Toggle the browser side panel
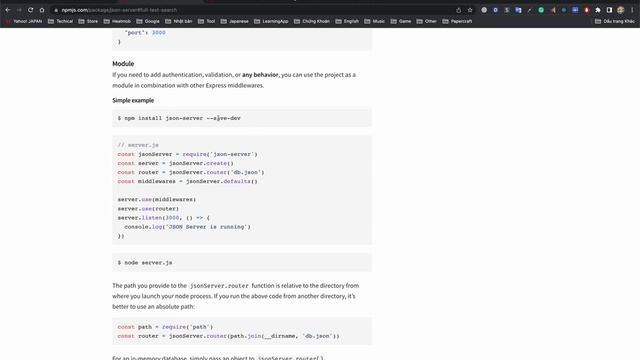Image resolution: width=640 pixels, height=360 pixels. [x=609, y=10]
